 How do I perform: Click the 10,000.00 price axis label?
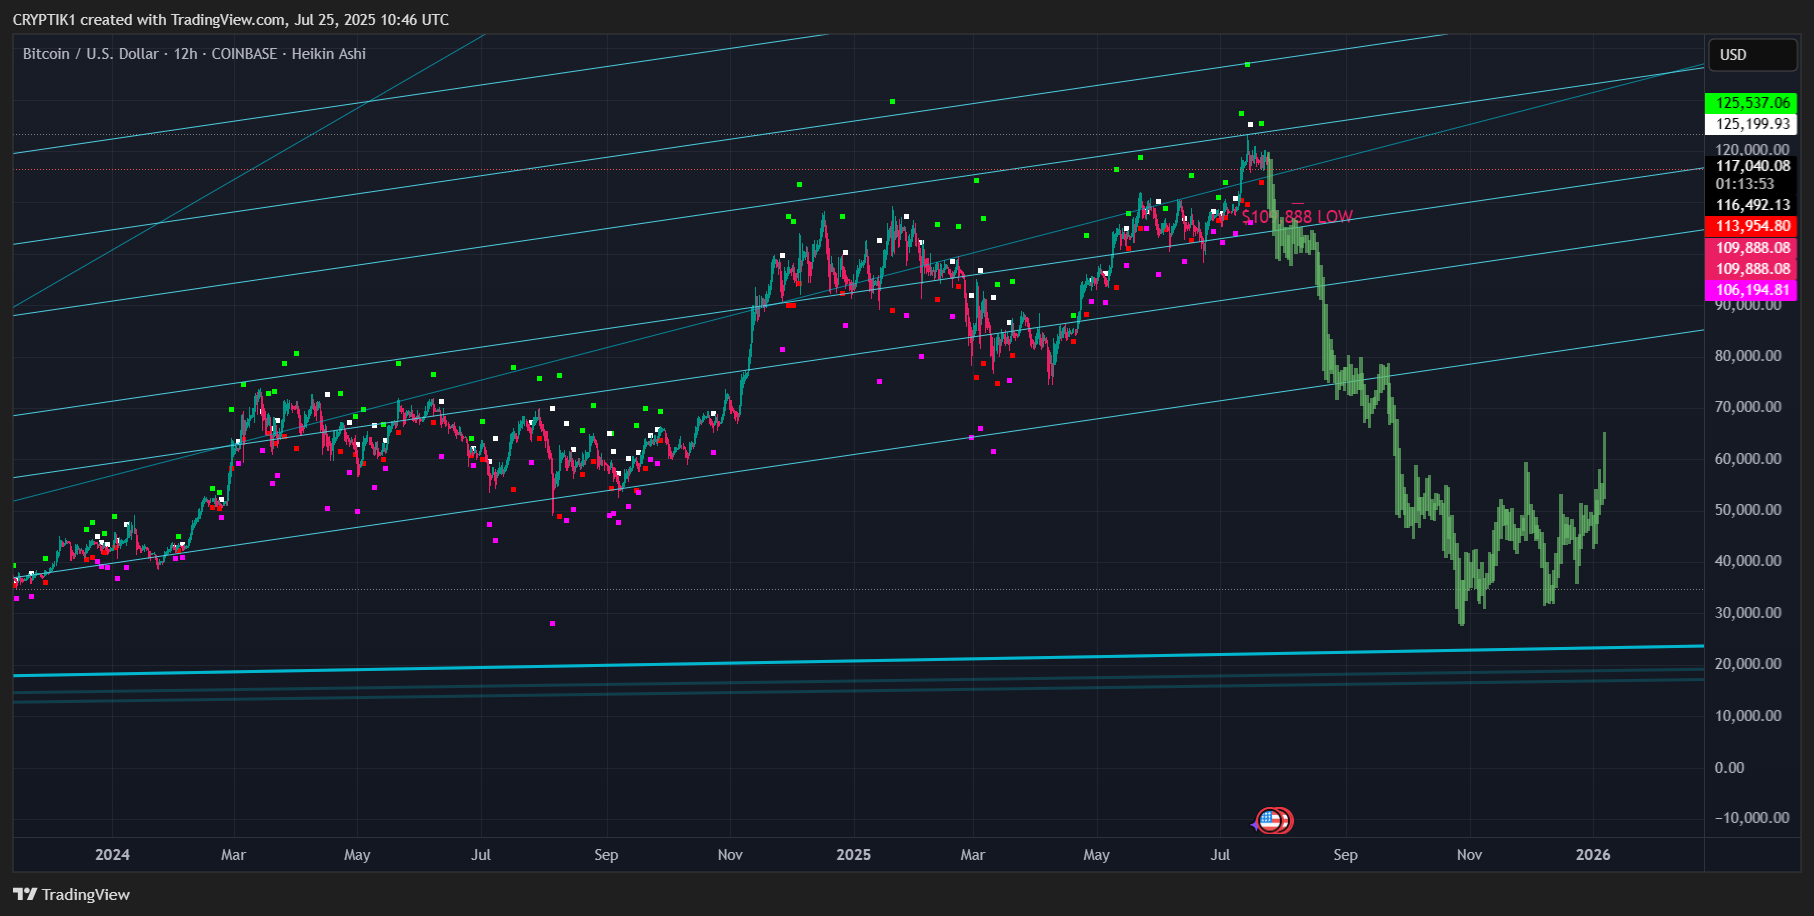(1748, 716)
